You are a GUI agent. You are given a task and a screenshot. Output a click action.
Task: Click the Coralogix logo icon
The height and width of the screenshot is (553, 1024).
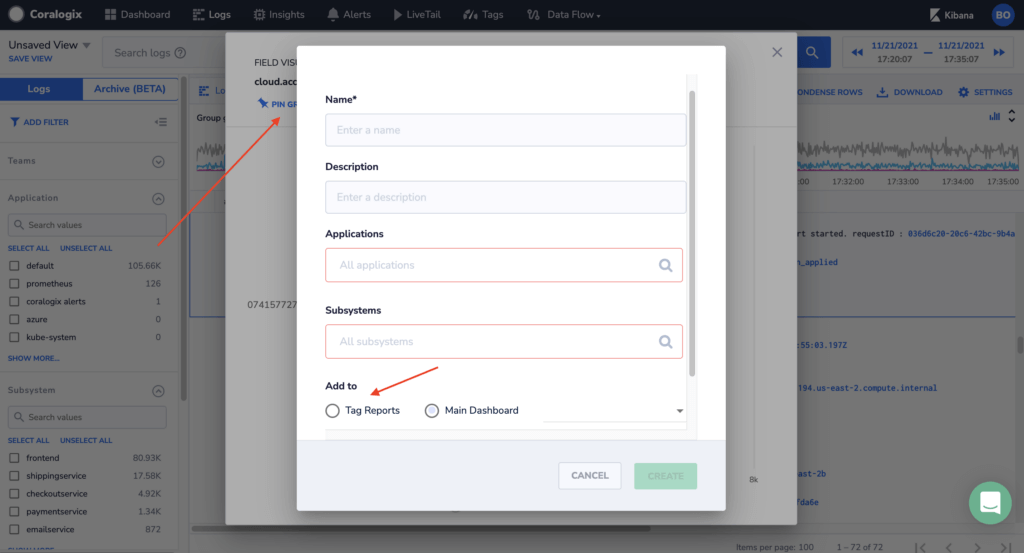click(16, 14)
